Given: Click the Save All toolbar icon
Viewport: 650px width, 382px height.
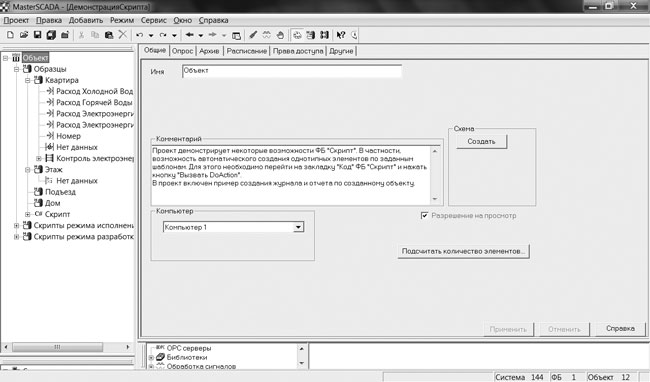Looking at the screenshot, I should [51, 35].
